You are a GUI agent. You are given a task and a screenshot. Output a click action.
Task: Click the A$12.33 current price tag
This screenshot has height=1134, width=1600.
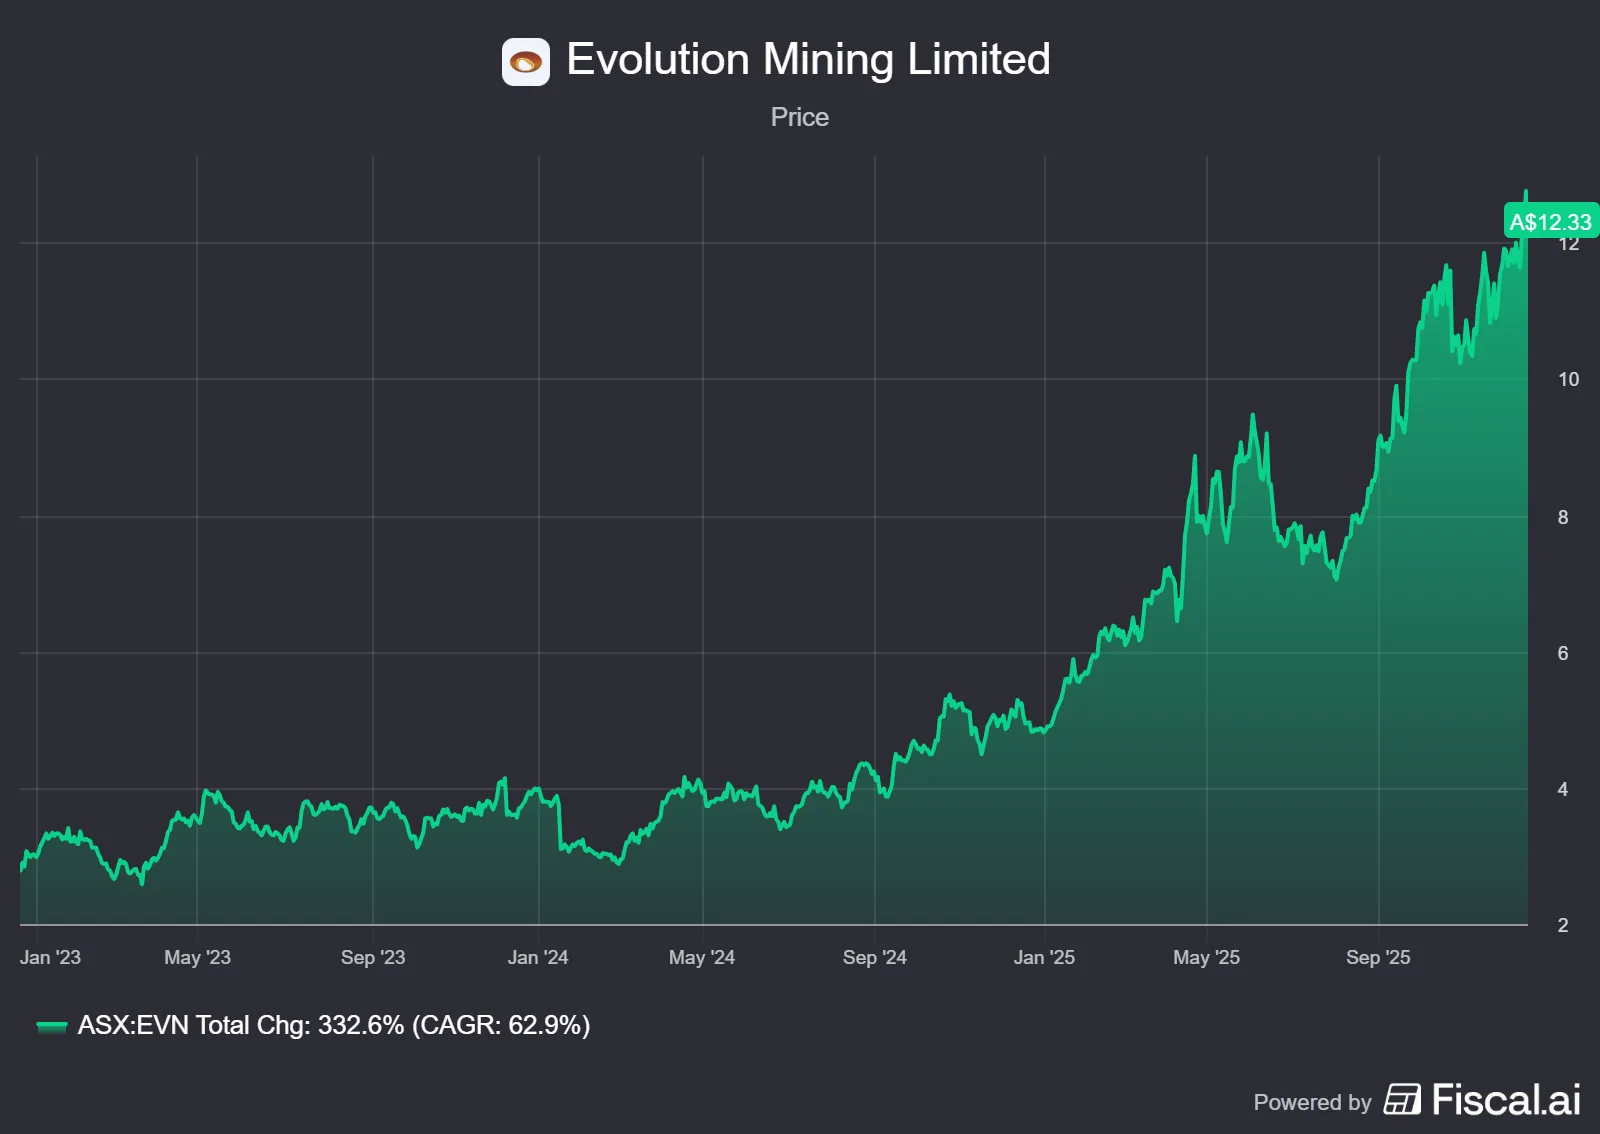point(1550,221)
